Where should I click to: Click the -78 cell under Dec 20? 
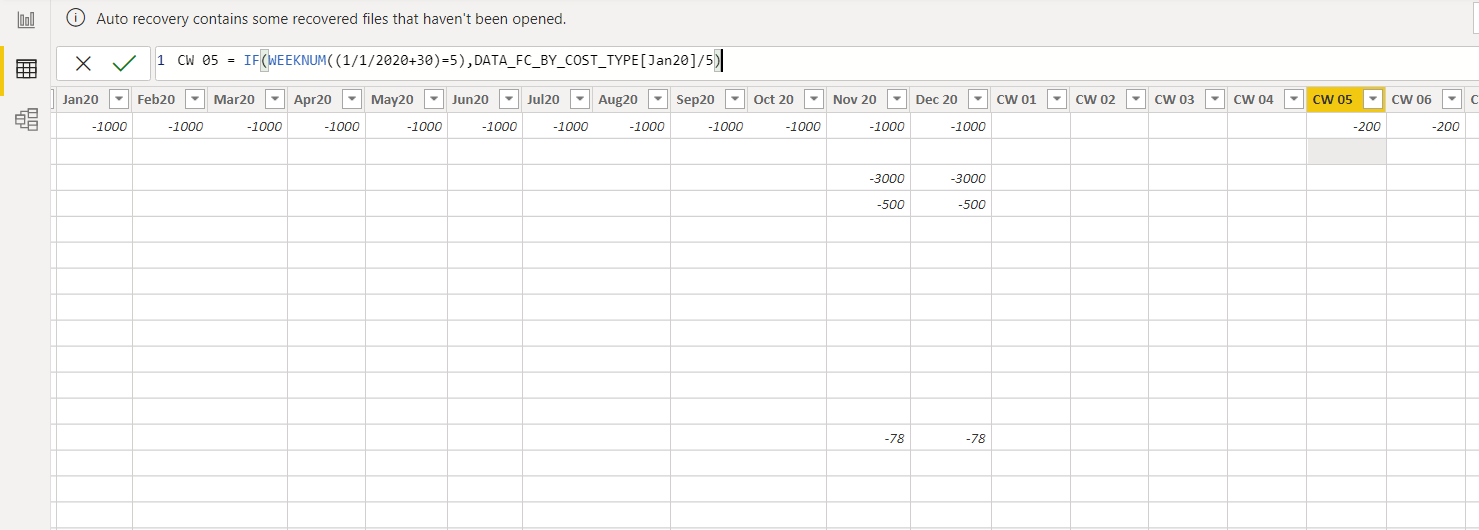[x=950, y=438]
